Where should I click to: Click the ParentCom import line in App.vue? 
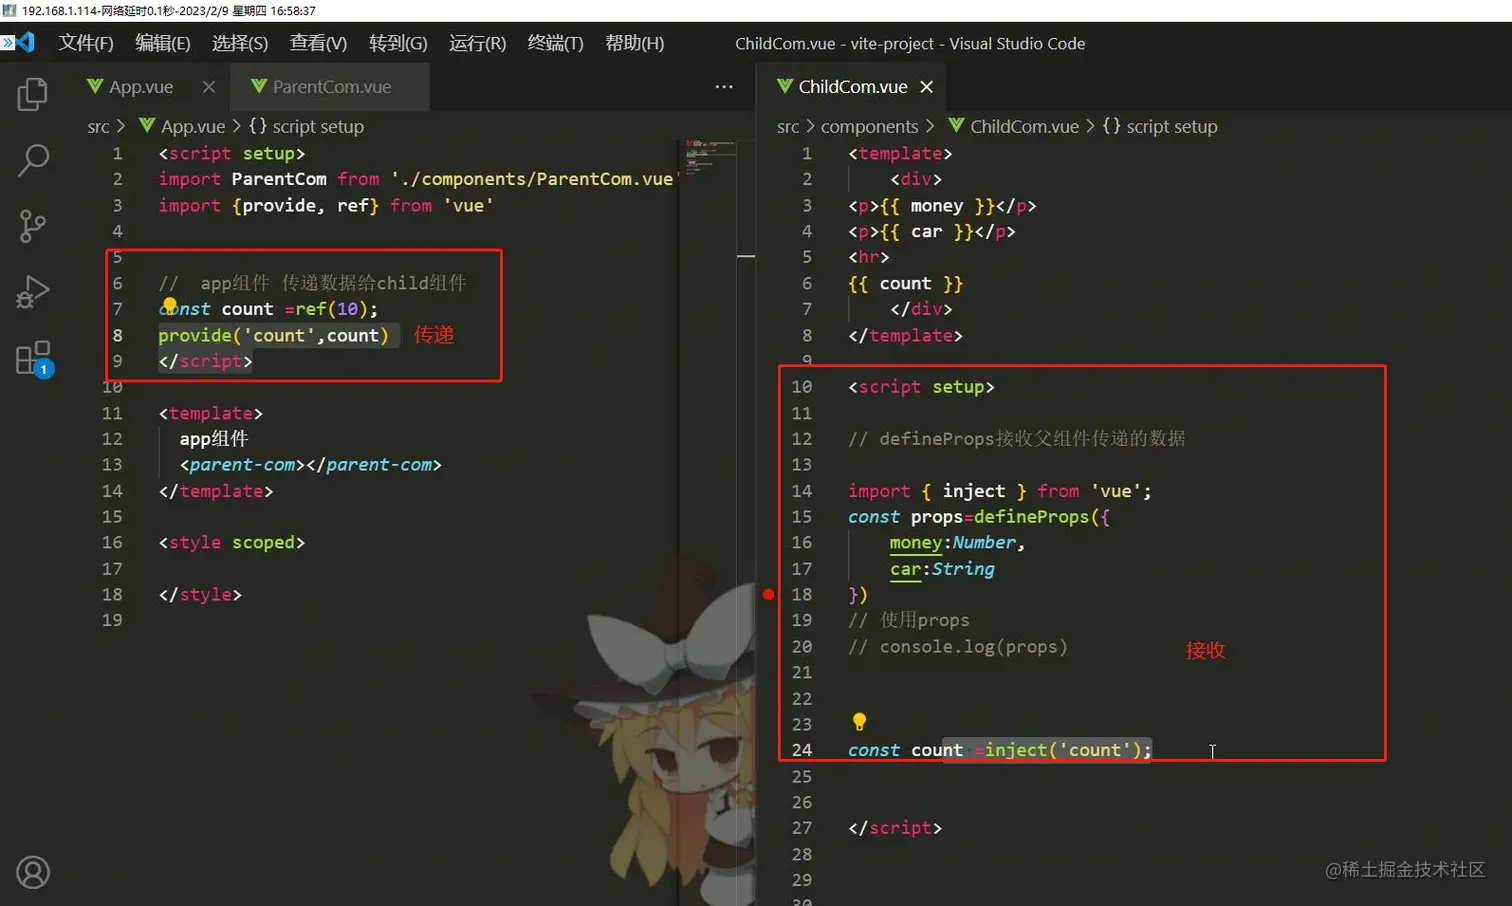click(x=416, y=179)
